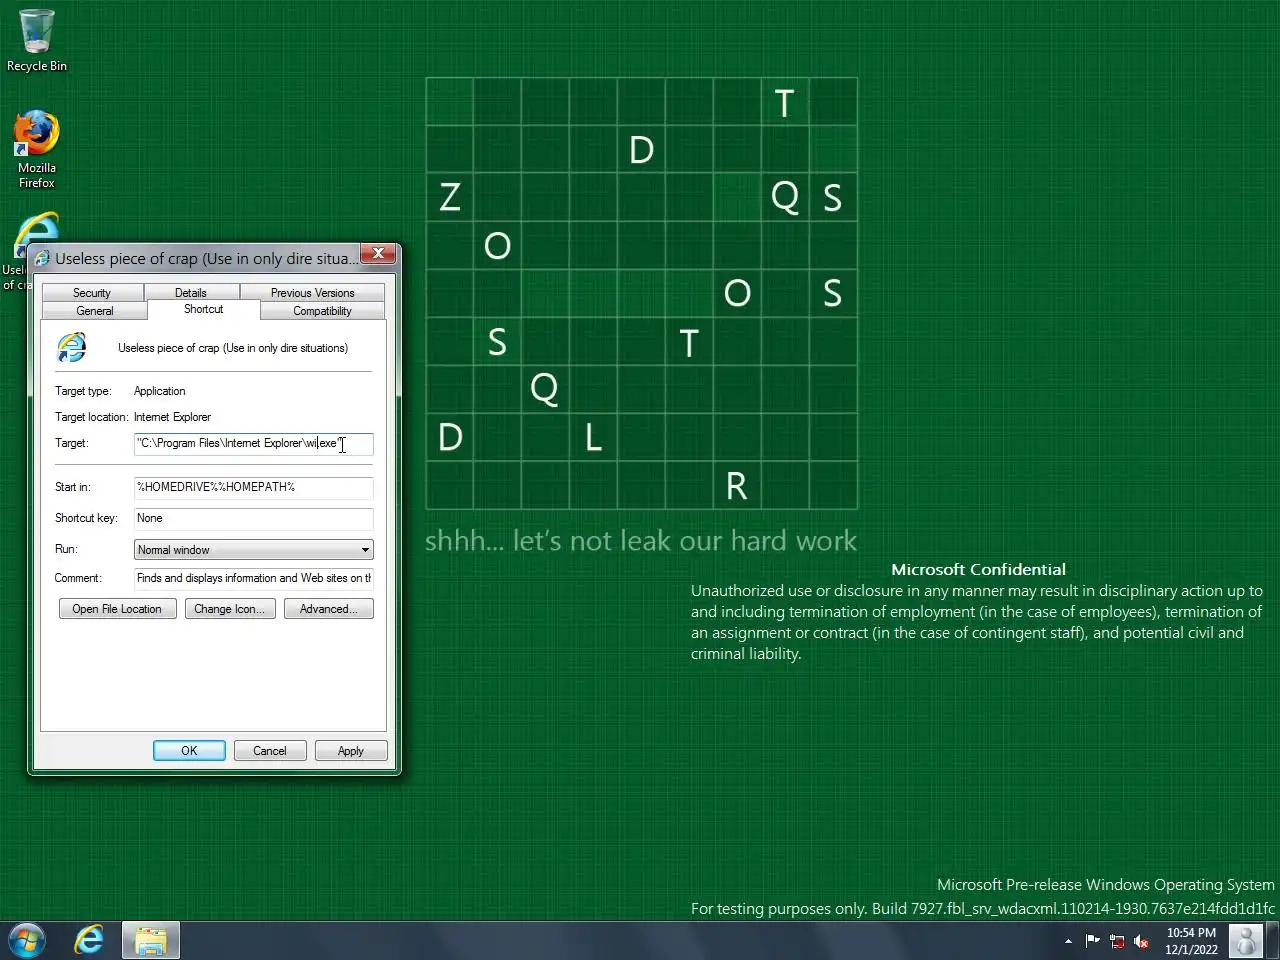This screenshot has height=960, width=1280.
Task: Click the Target type value Application
Action: (160, 391)
